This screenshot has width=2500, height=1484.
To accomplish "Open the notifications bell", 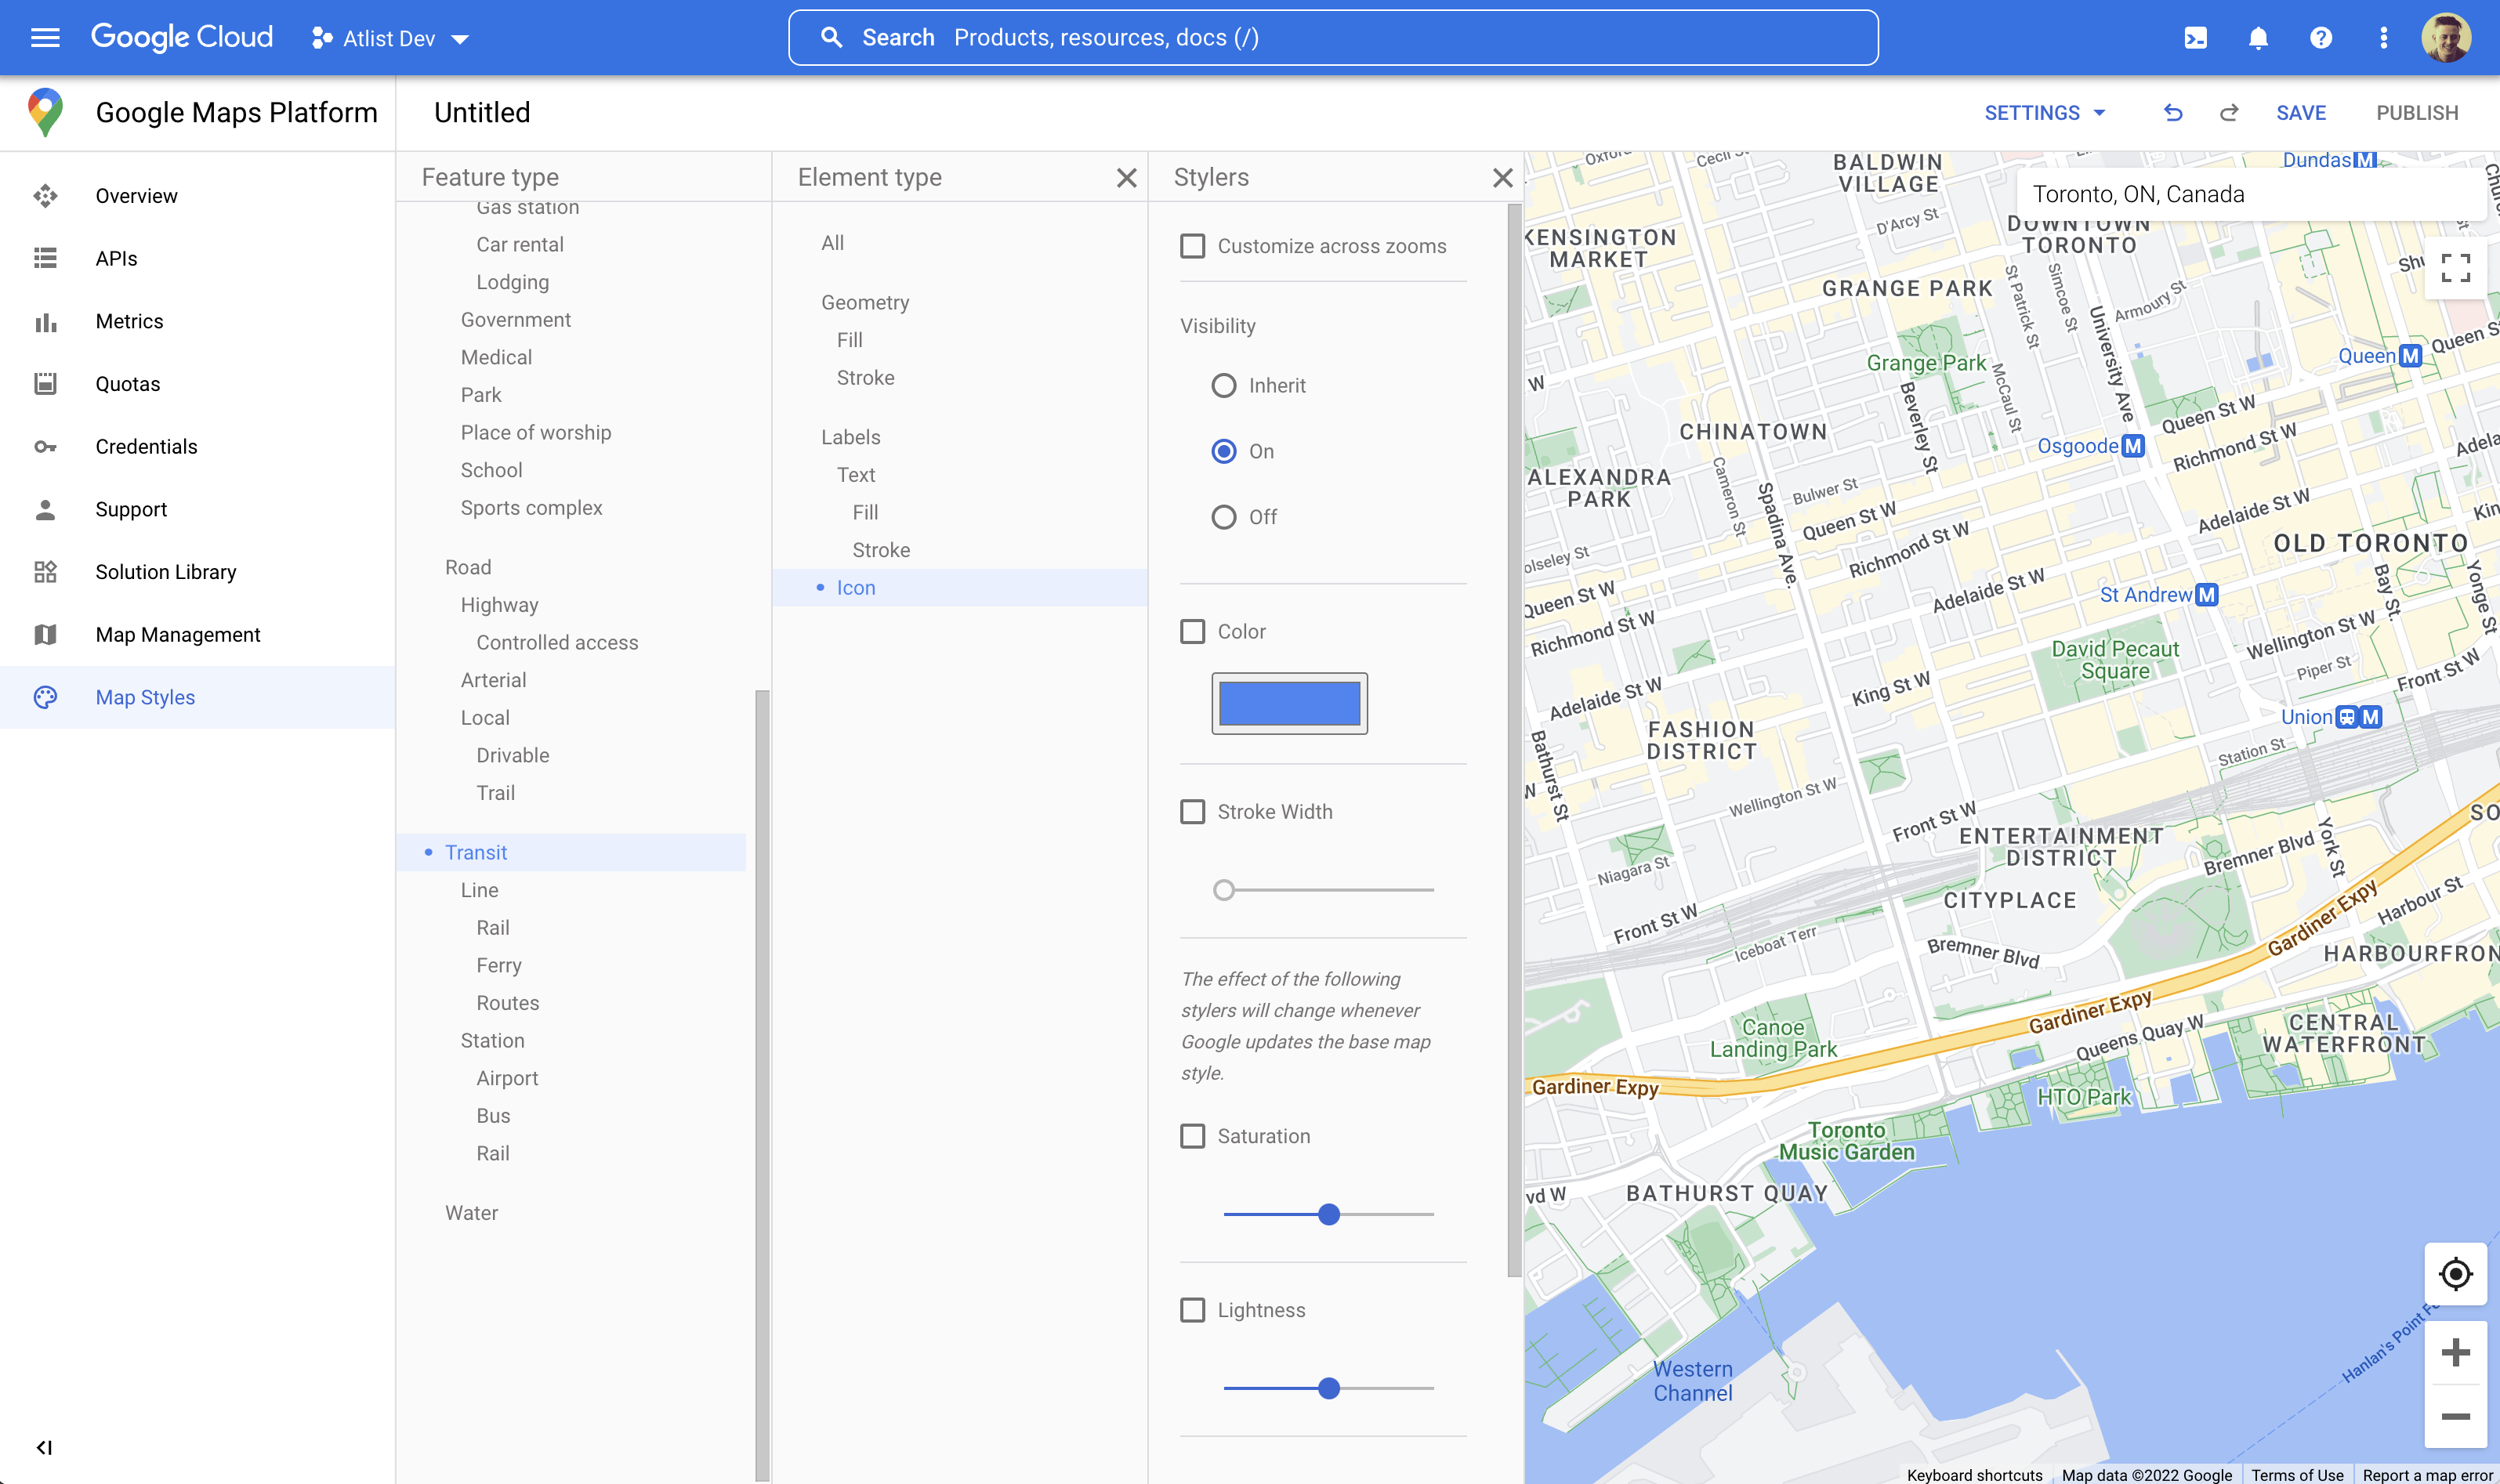I will [2258, 37].
